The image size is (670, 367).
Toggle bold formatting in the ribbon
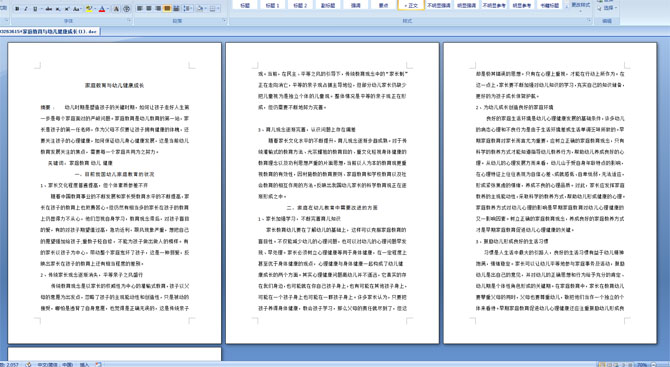(x=17, y=9)
